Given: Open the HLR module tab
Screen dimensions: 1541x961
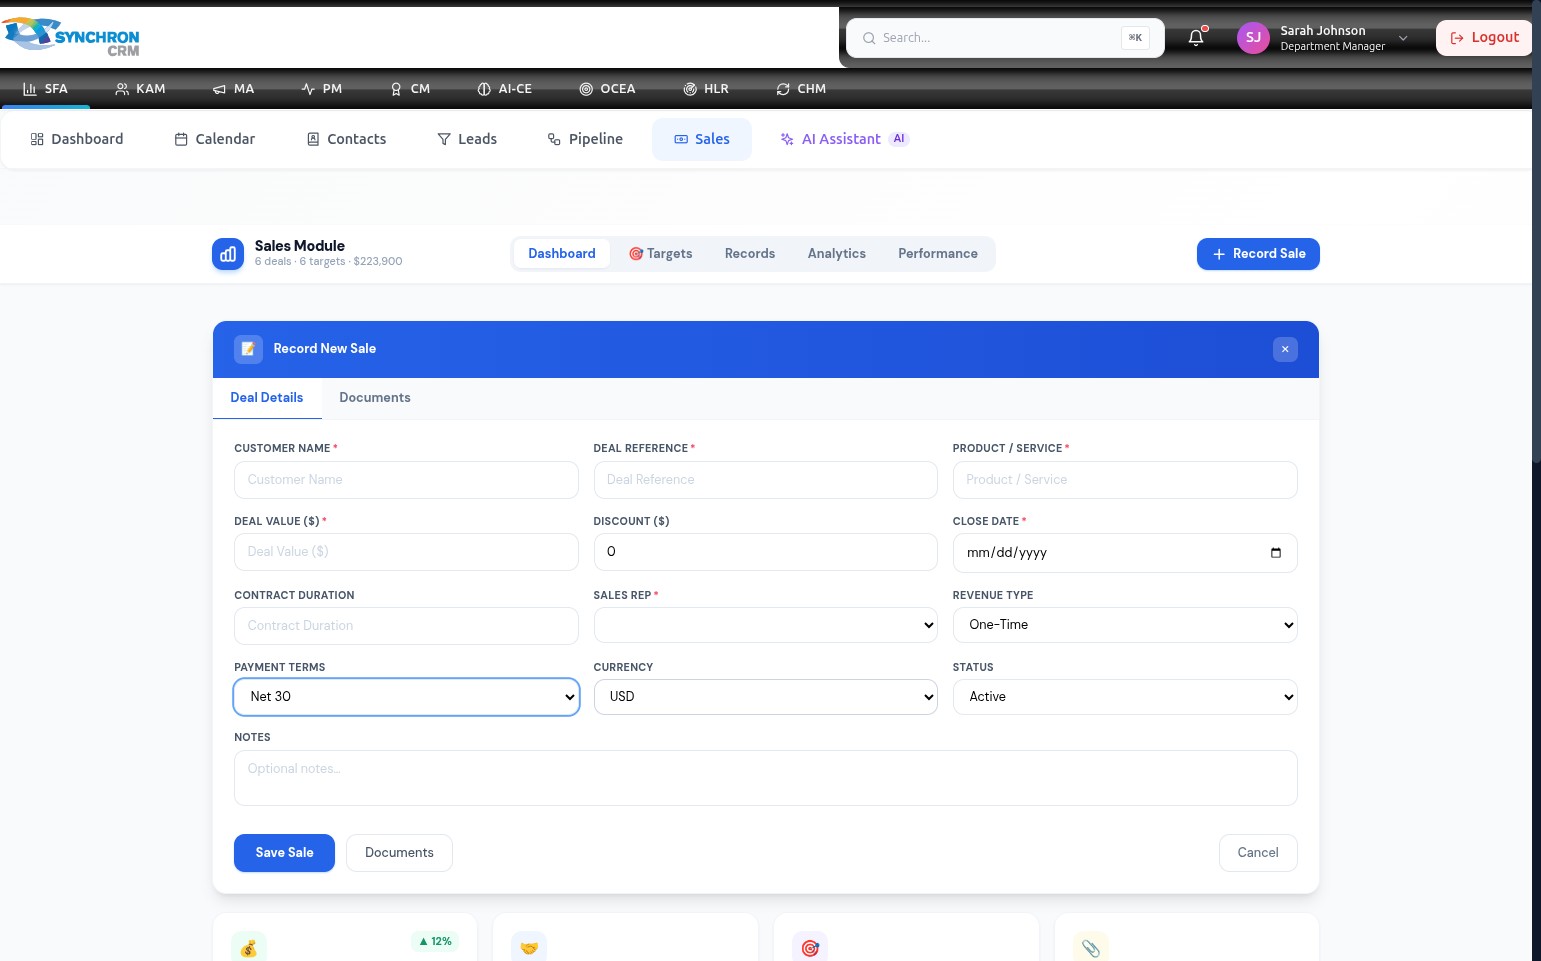Looking at the screenshot, I should (x=706, y=89).
